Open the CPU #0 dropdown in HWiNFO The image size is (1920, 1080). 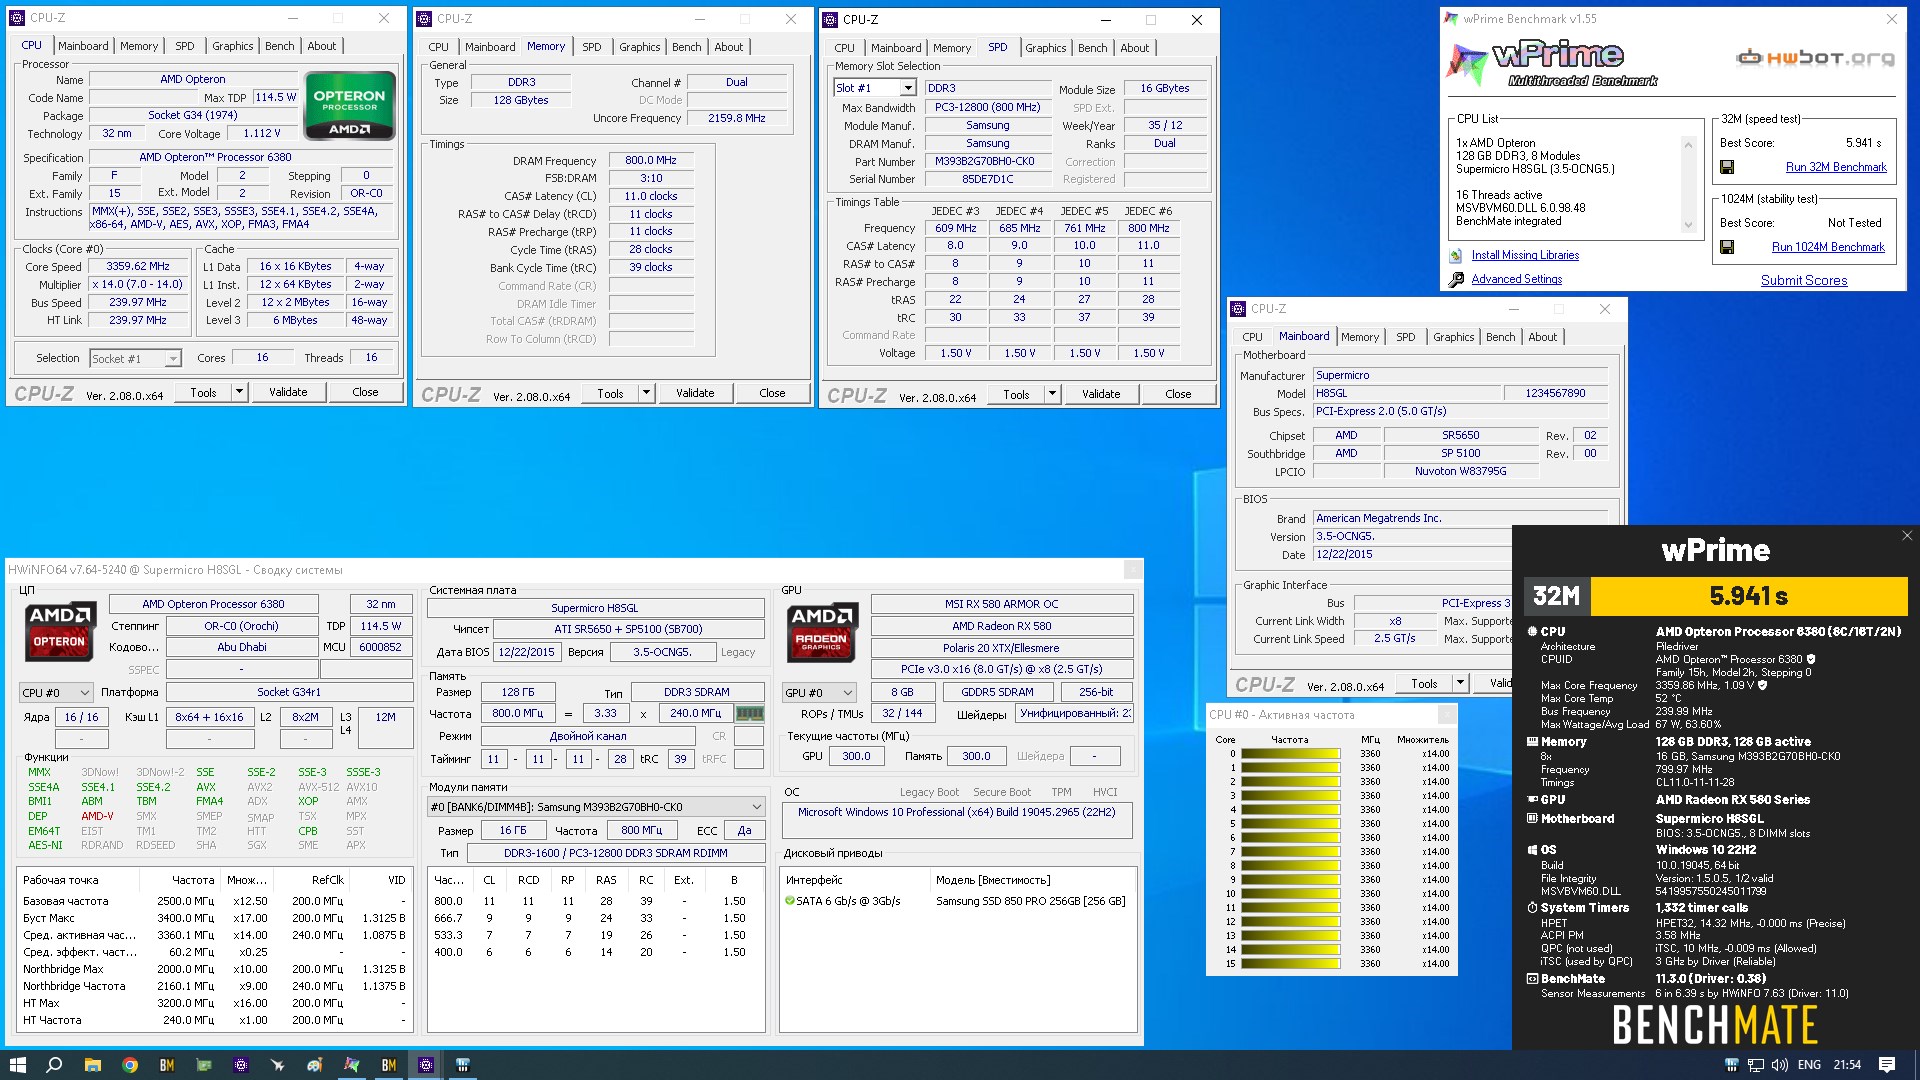click(57, 692)
